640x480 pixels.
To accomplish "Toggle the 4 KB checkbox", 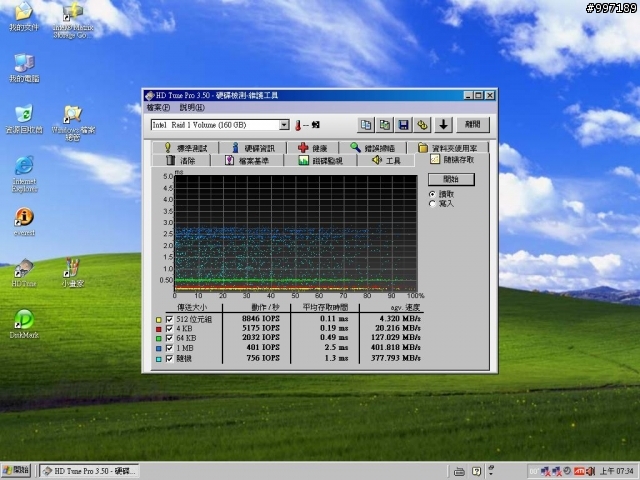I will click(x=169, y=329).
